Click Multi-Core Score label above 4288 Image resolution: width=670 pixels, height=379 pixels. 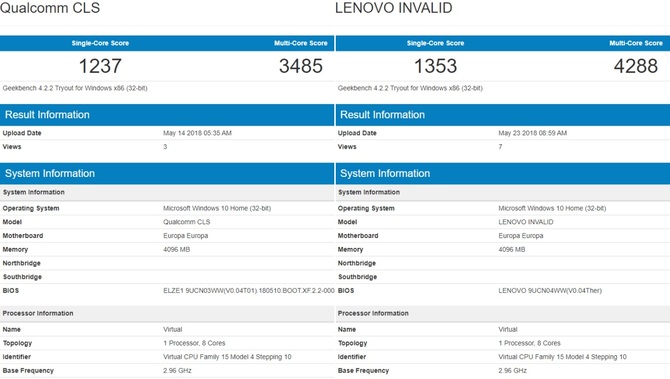[x=636, y=43]
